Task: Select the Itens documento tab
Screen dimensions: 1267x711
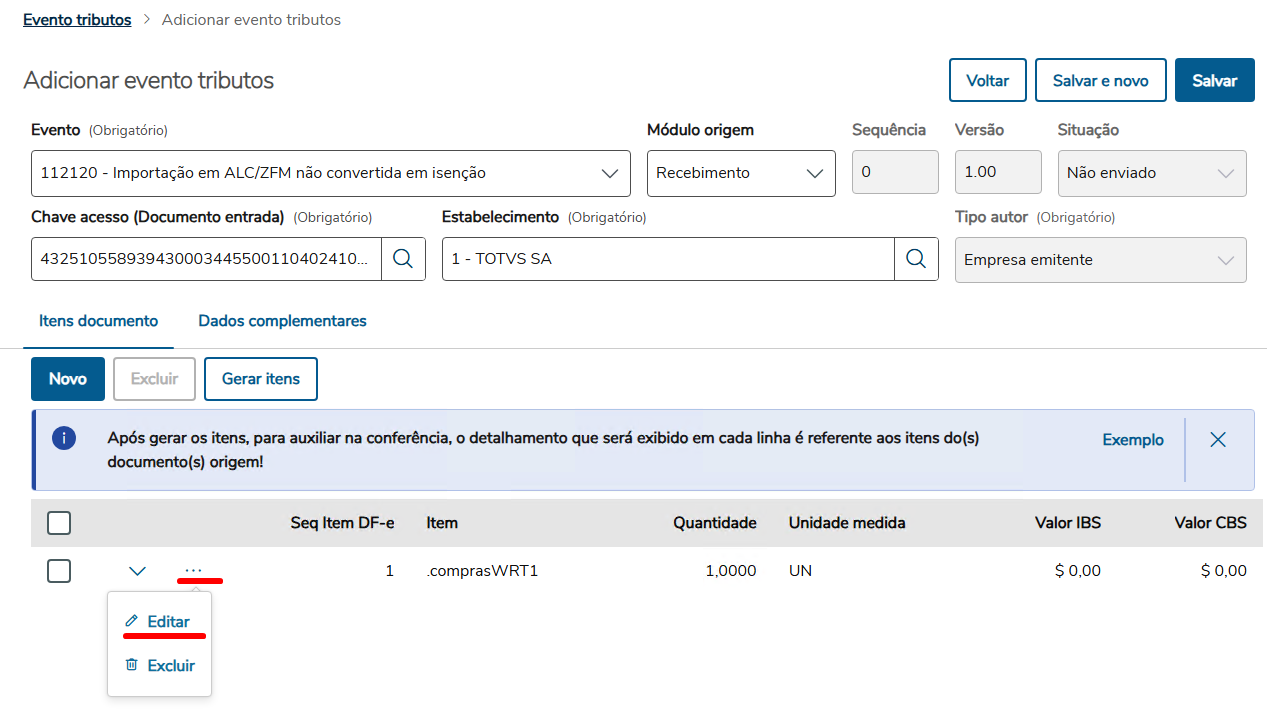Action: (98, 321)
